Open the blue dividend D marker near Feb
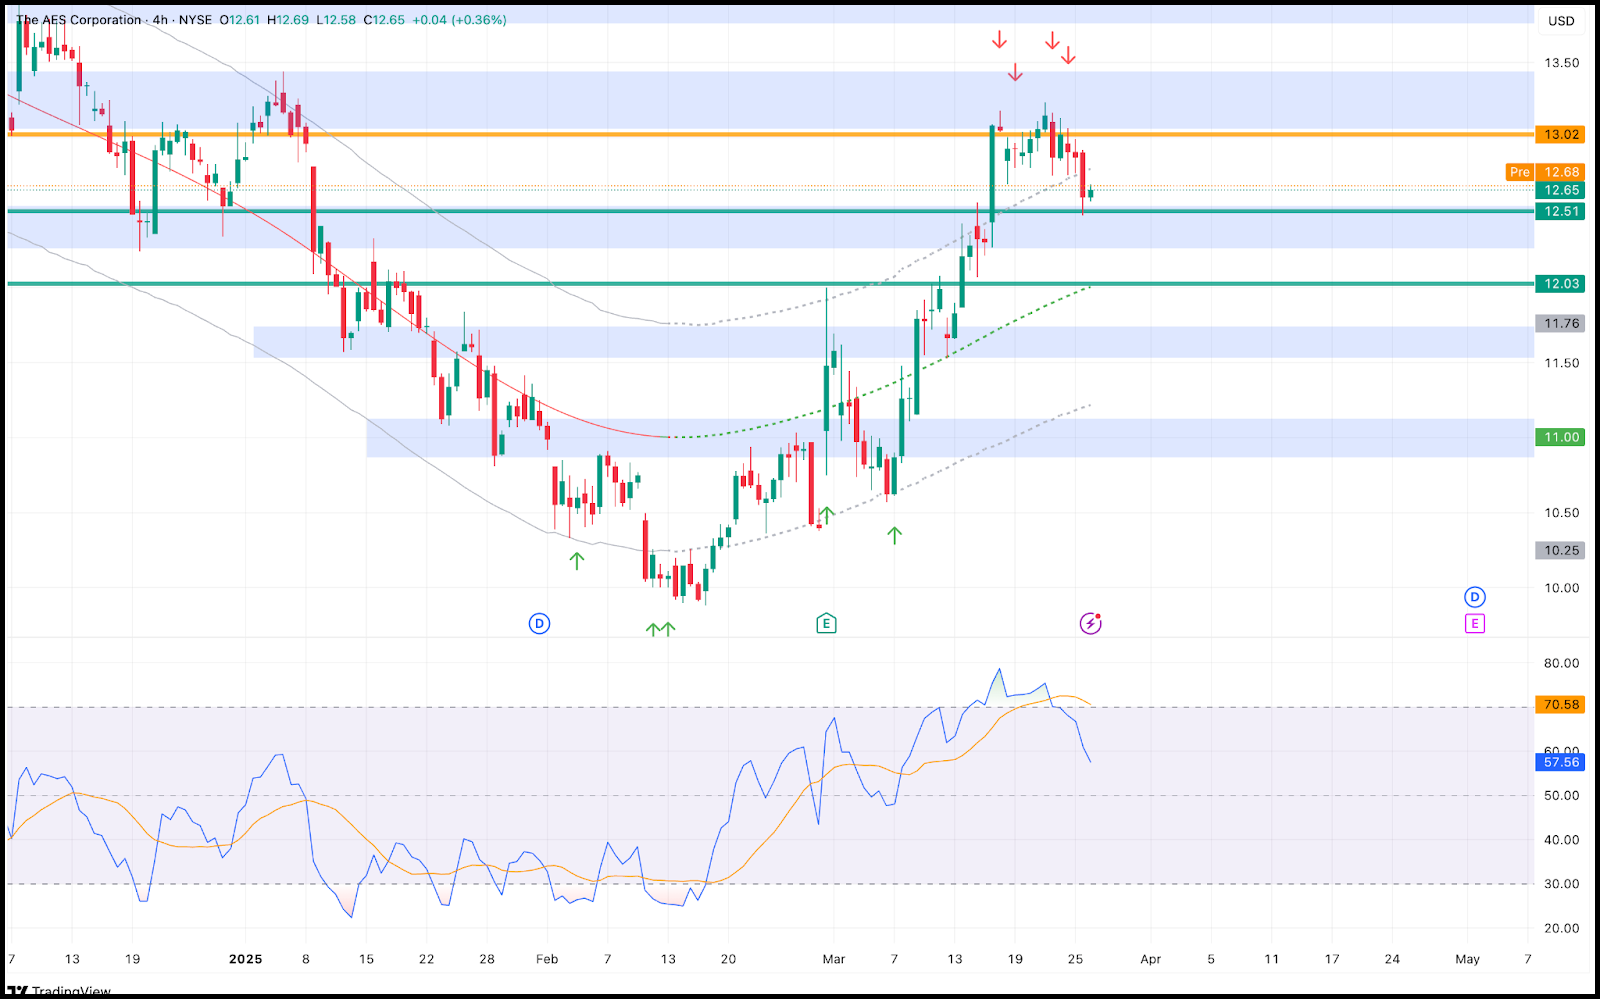The image size is (1600, 999). pos(539,624)
